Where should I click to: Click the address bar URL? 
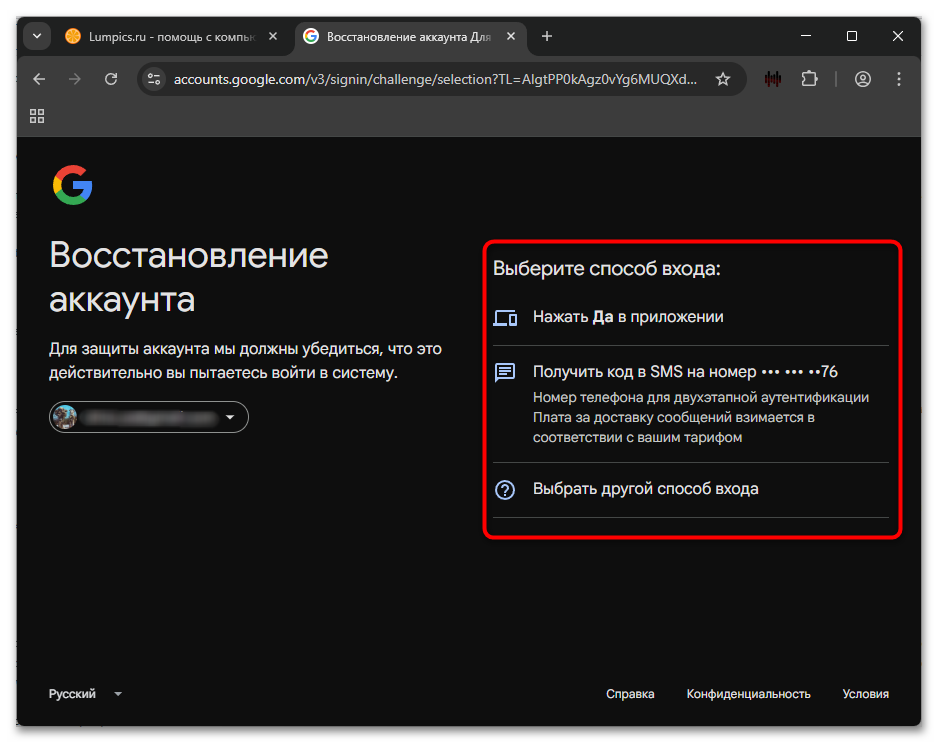click(435, 80)
